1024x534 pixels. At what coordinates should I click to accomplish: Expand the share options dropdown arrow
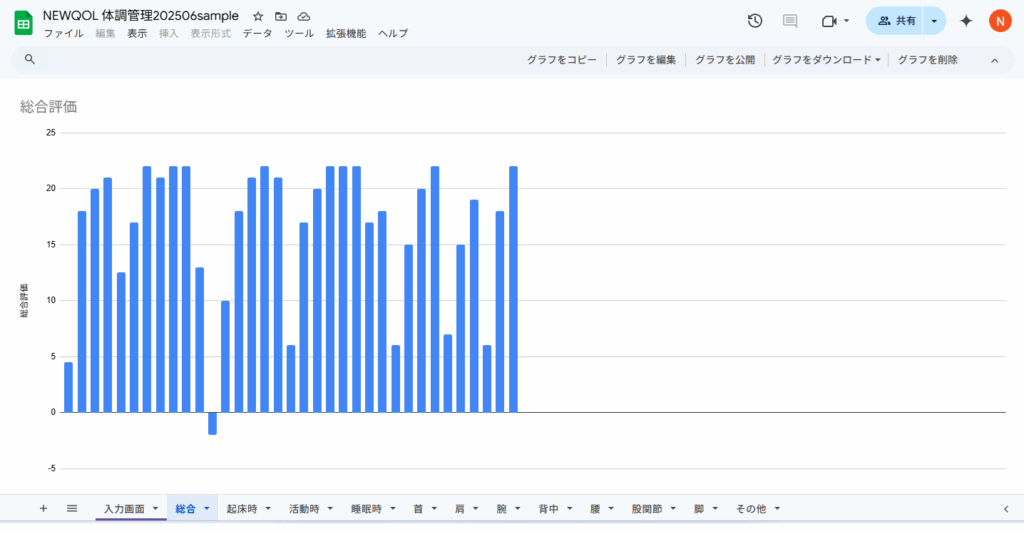tap(934, 21)
